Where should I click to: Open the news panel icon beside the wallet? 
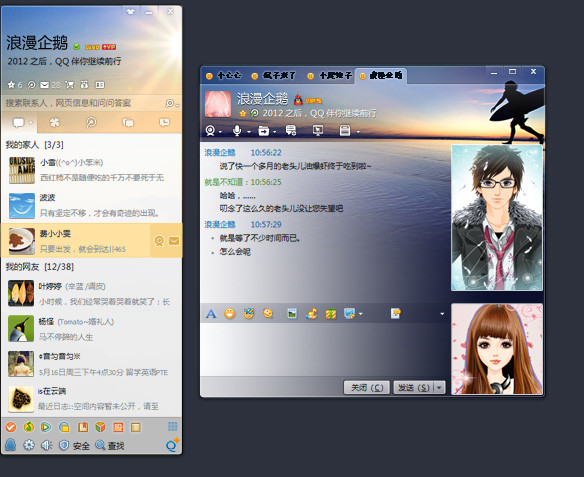coord(100,85)
